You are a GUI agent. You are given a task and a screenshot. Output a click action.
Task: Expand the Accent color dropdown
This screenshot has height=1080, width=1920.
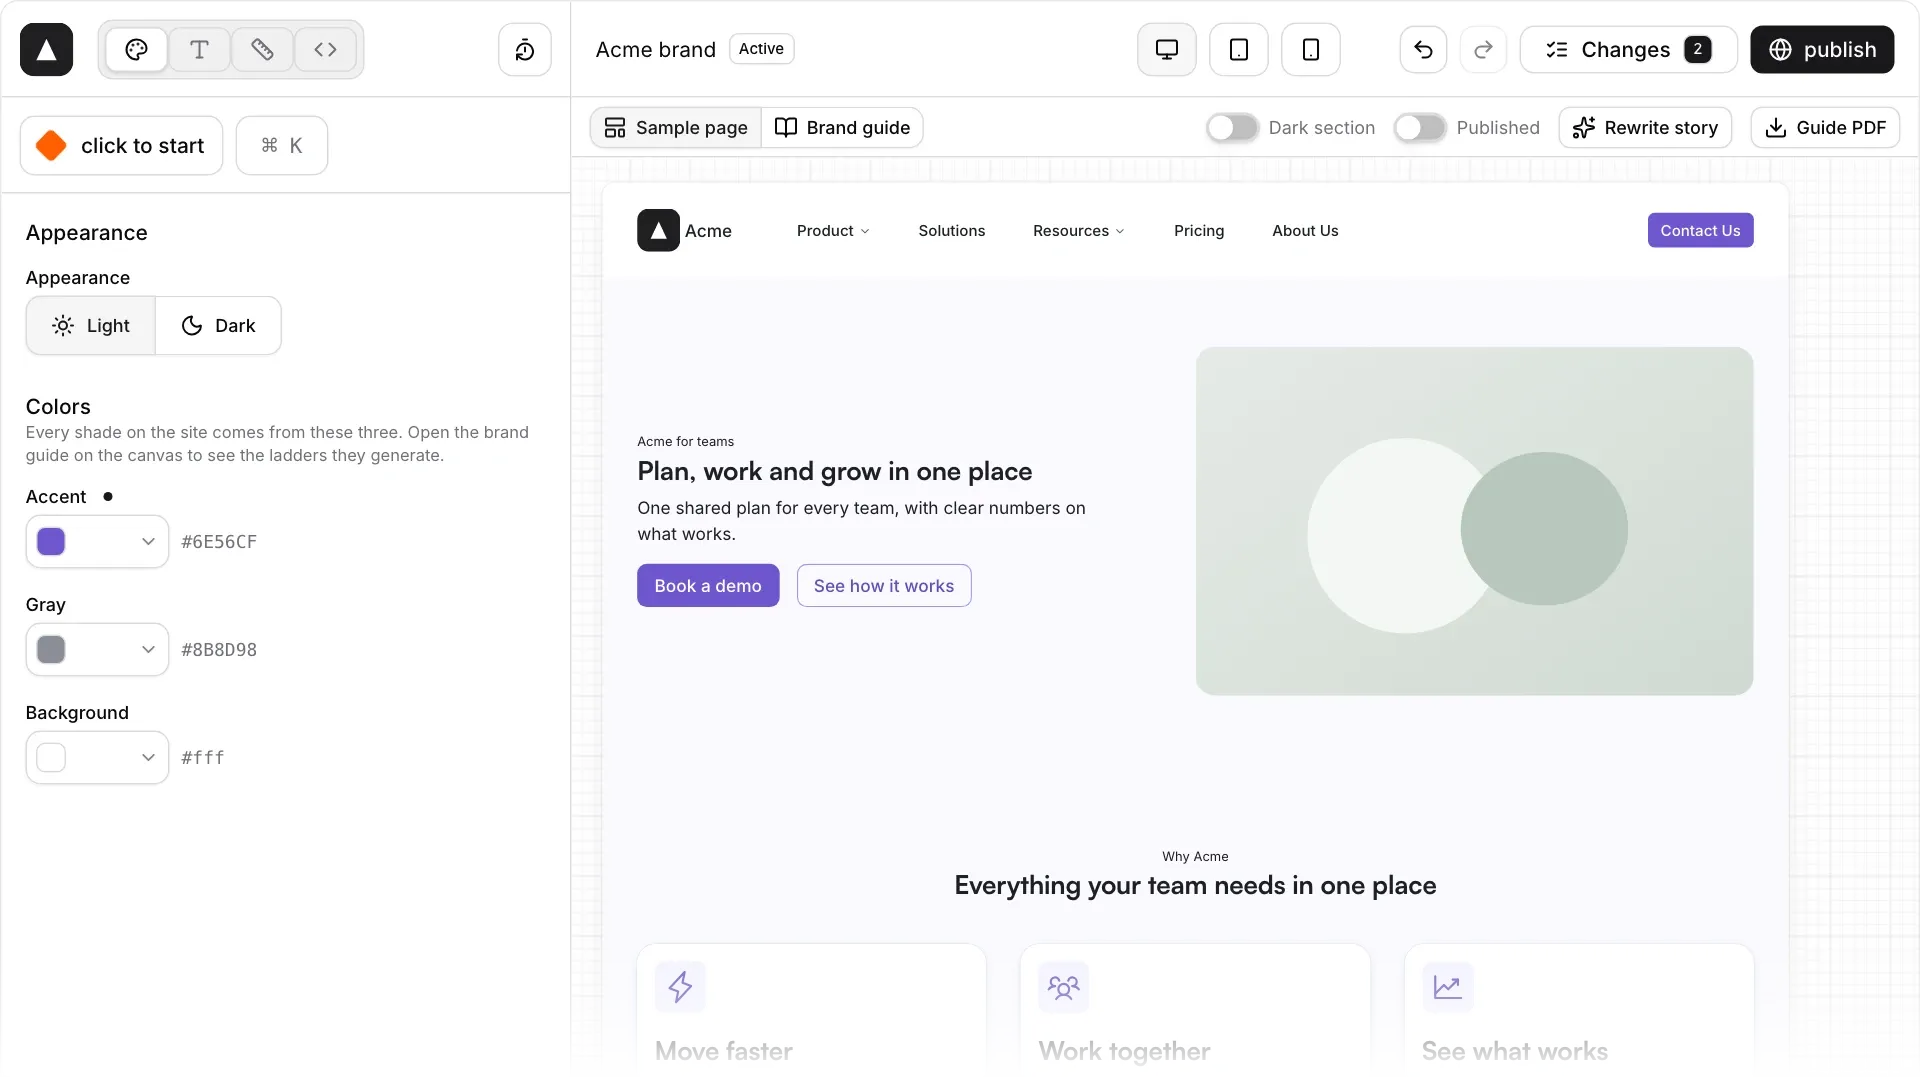point(97,541)
